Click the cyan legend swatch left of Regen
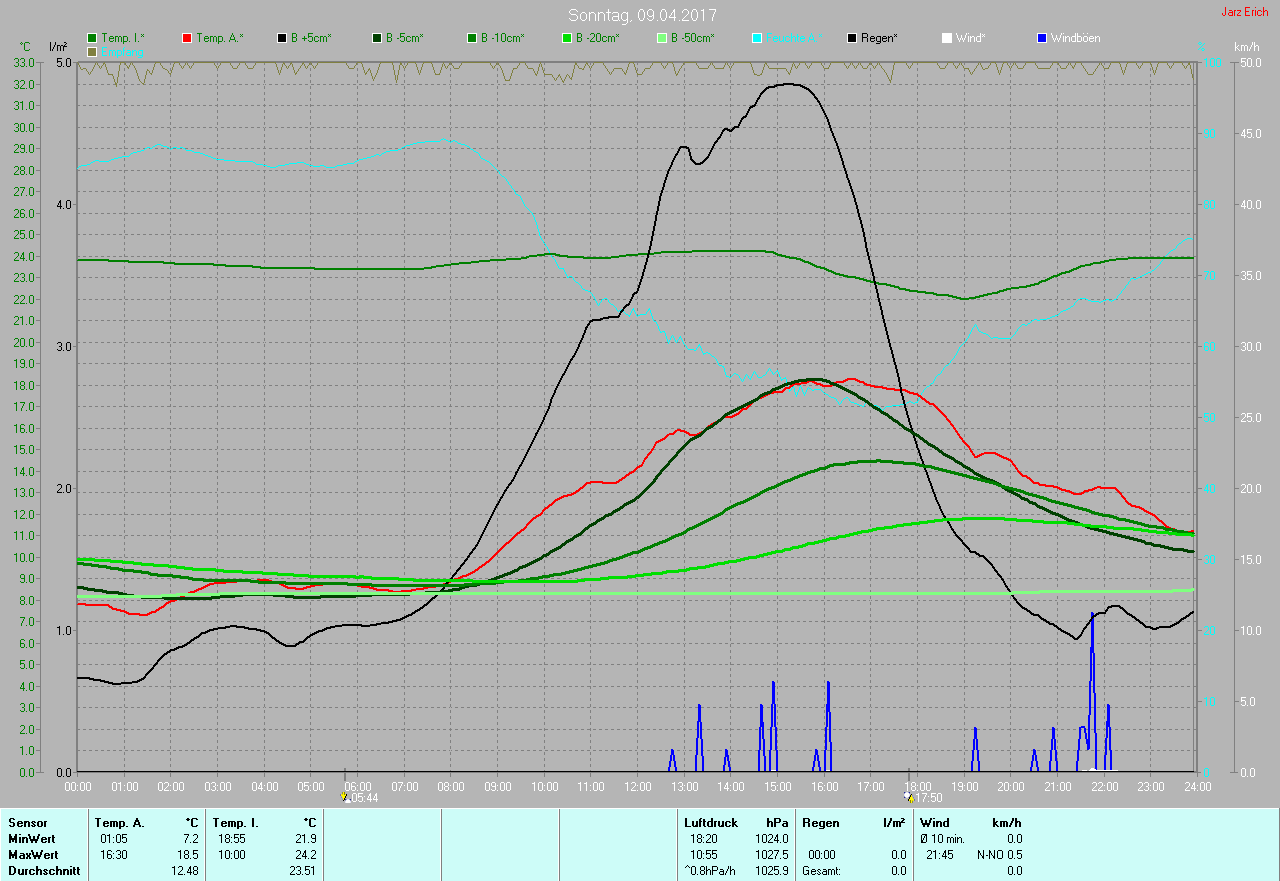Viewport: 1280px width, 881px height. pyautogui.click(x=757, y=38)
